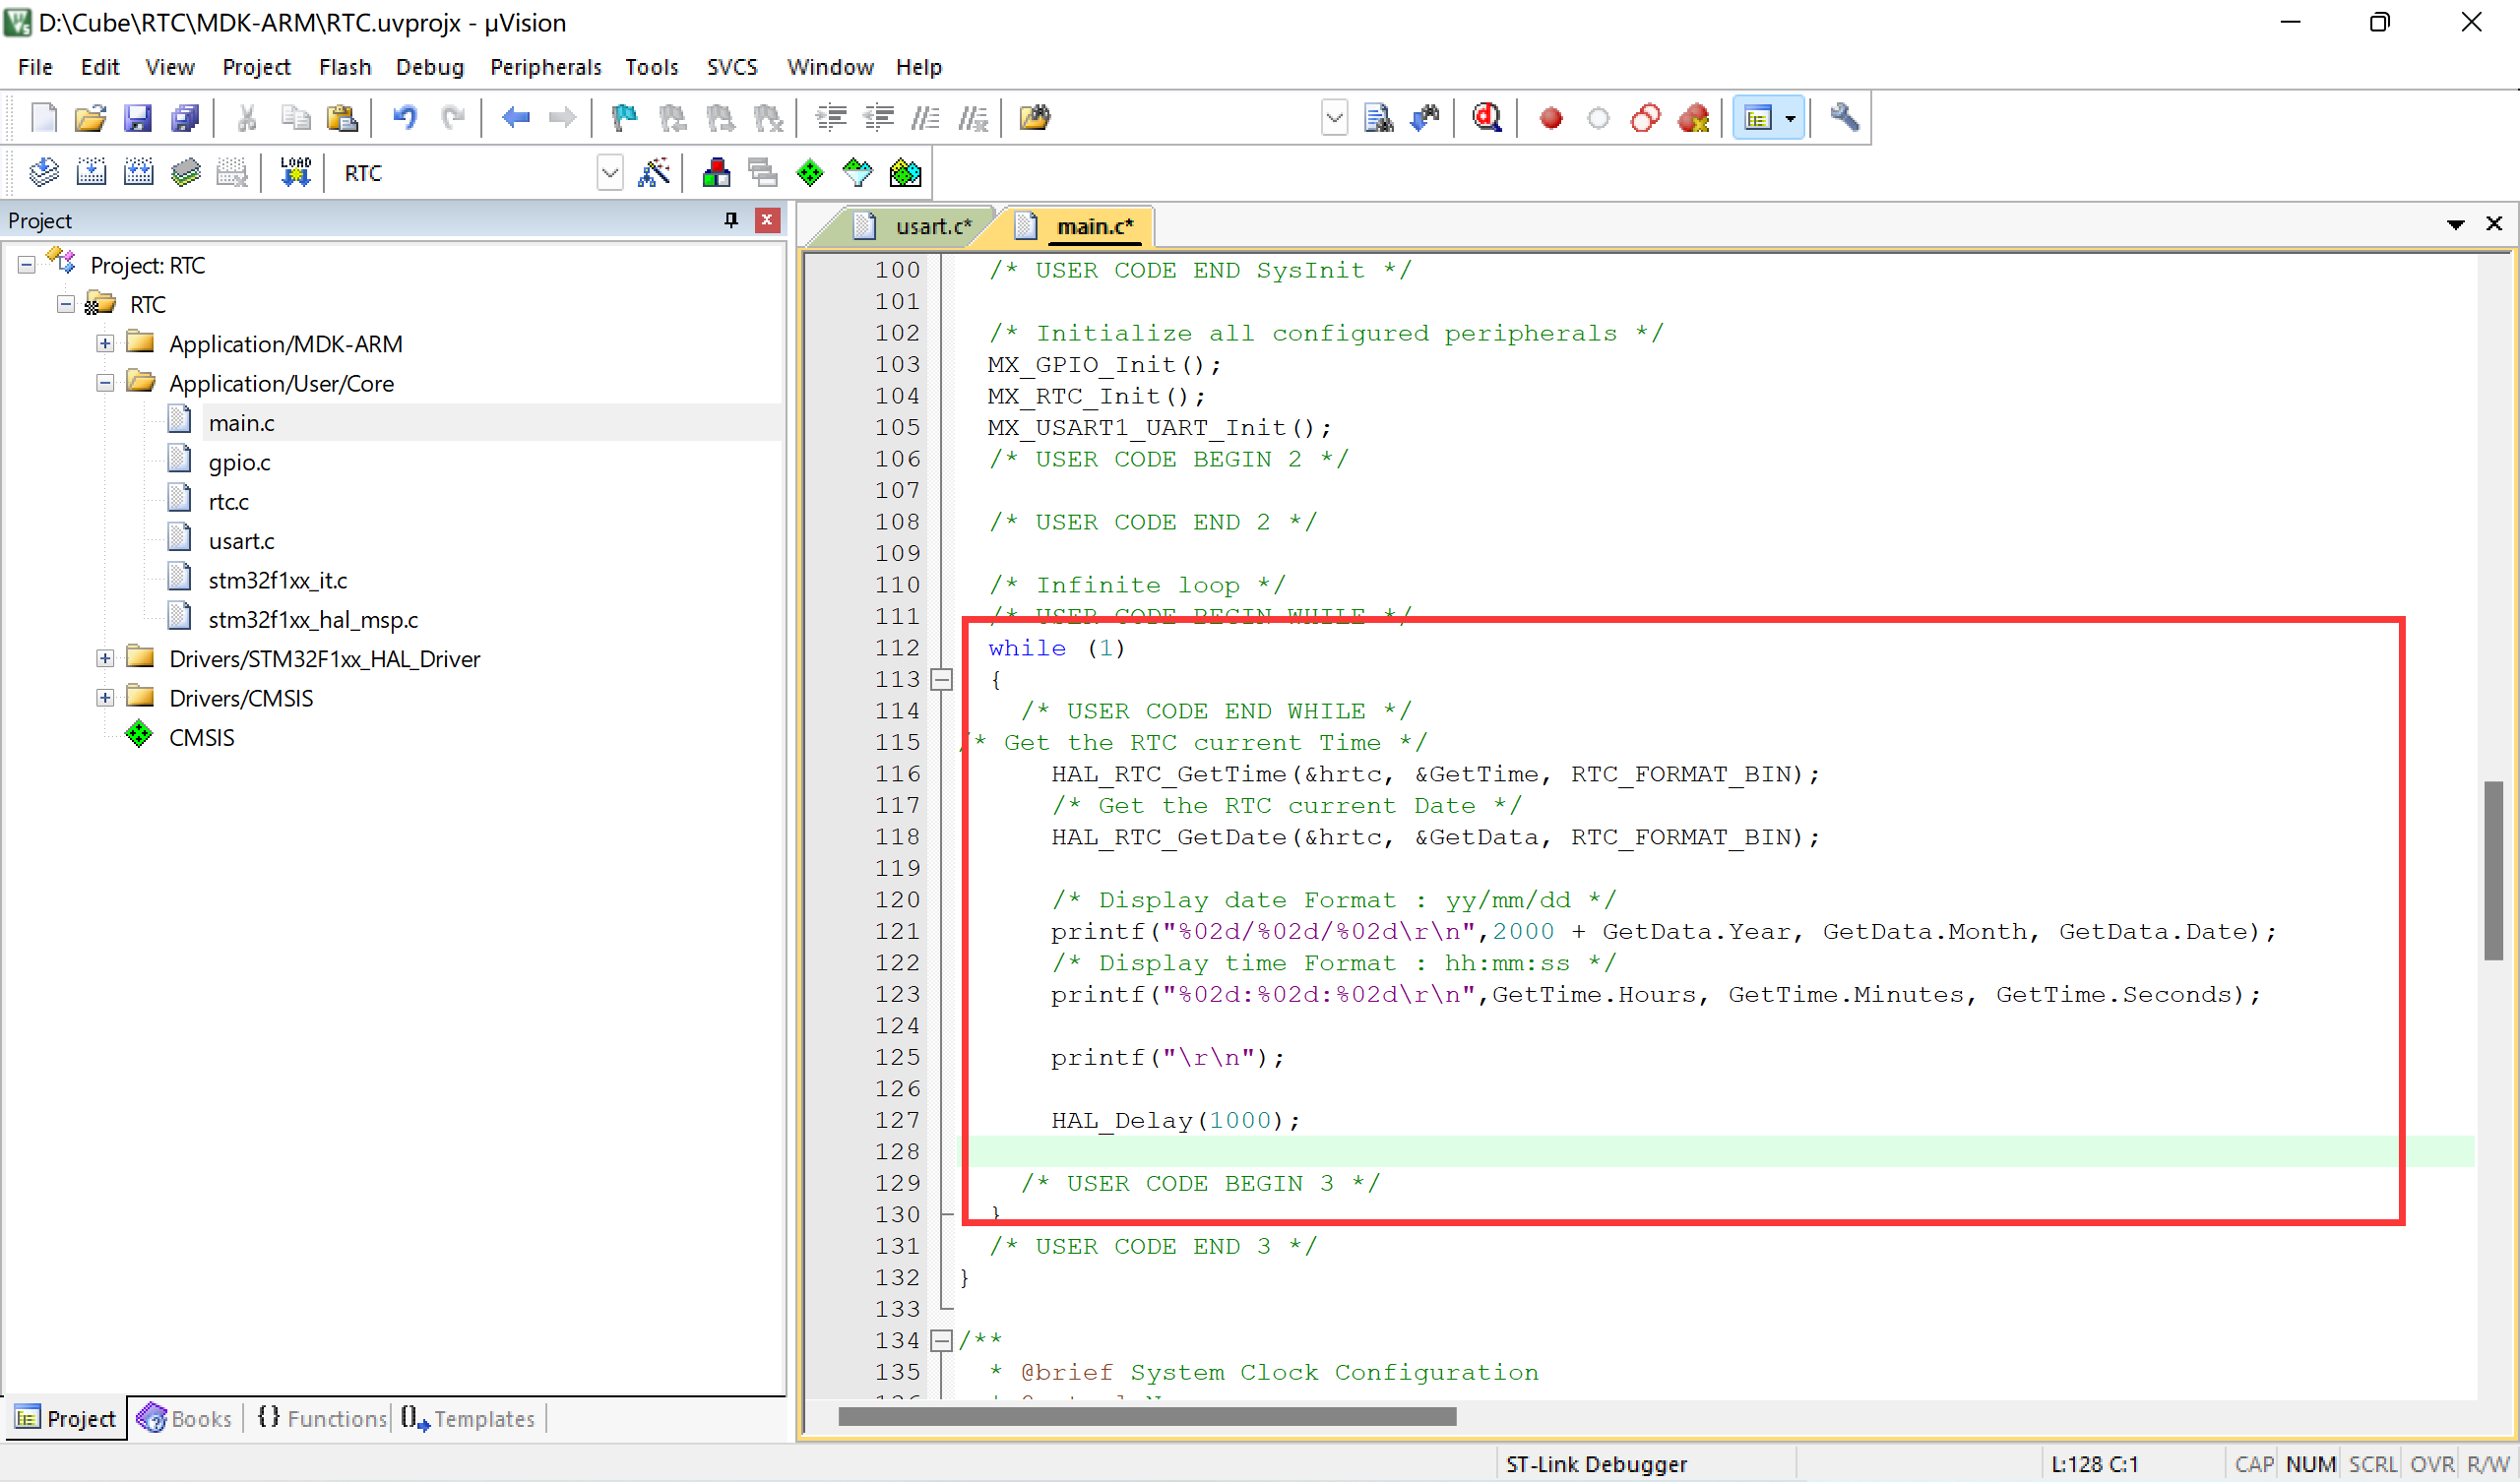
Task: Open the Configuration wrench icon
Action: coord(1844,118)
